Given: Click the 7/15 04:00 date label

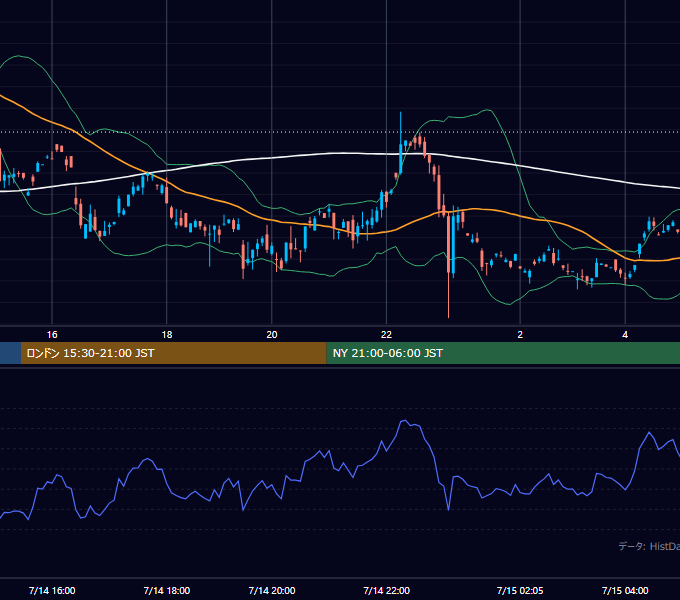Looking at the screenshot, I should (x=625, y=590).
